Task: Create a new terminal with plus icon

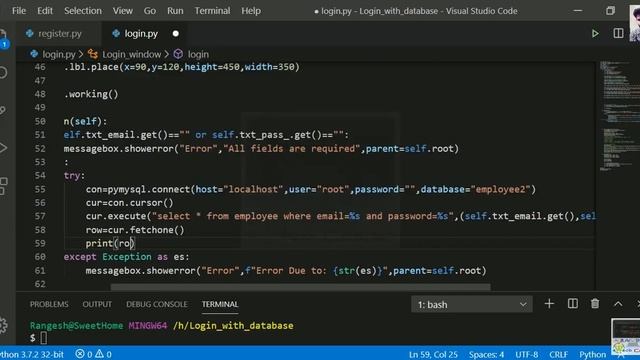Action: coord(549,304)
